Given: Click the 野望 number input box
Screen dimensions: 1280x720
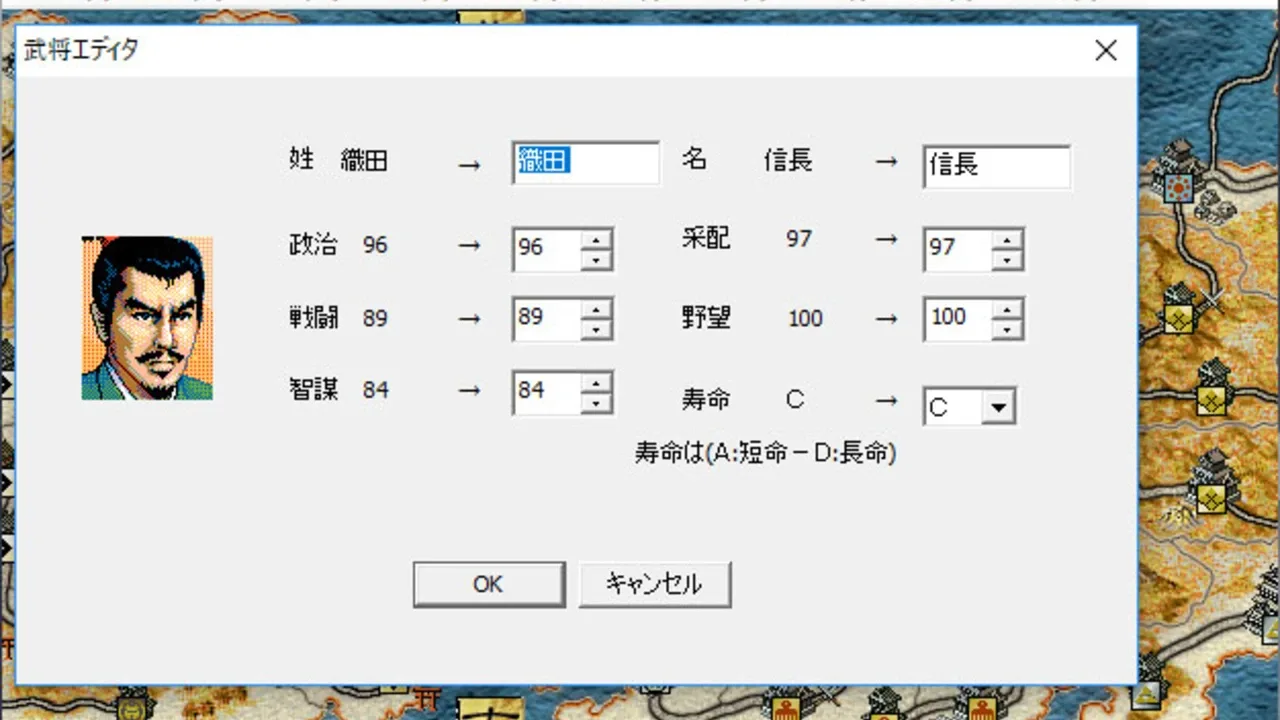Looking at the screenshot, I should point(957,319).
